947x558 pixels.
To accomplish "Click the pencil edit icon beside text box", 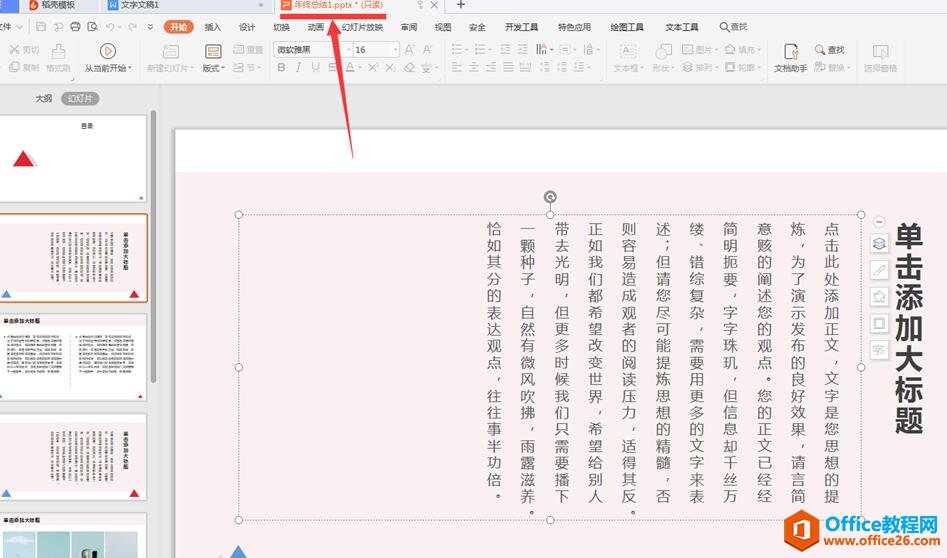I will (x=879, y=270).
